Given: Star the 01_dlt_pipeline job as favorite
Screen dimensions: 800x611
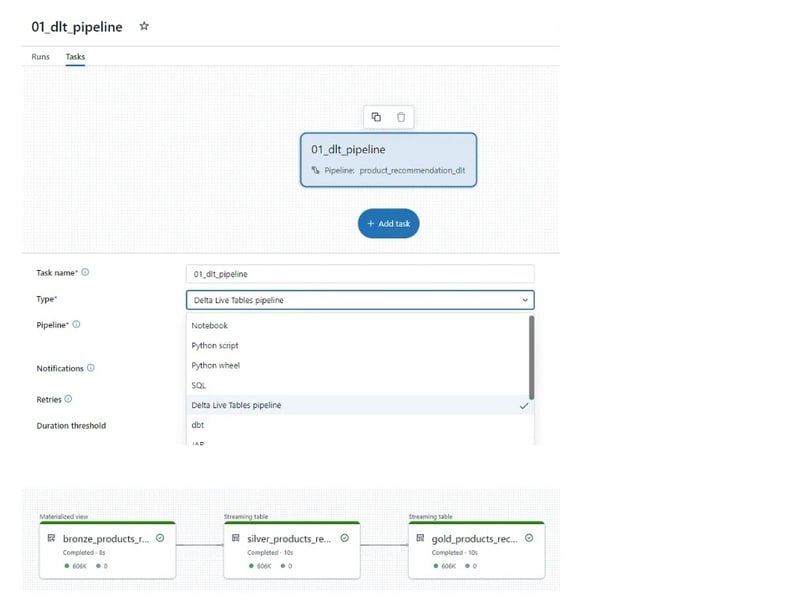Looking at the screenshot, I should click(x=144, y=27).
